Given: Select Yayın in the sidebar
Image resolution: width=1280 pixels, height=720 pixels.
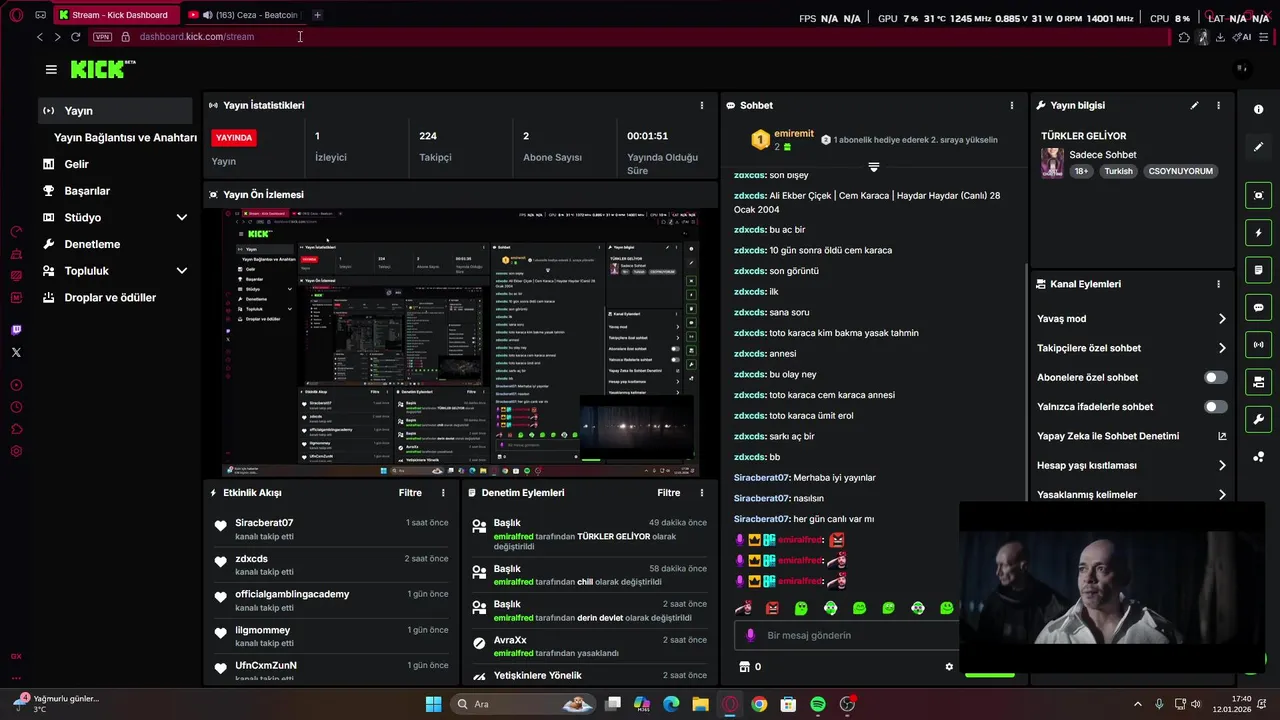Looking at the screenshot, I should [x=115, y=111].
